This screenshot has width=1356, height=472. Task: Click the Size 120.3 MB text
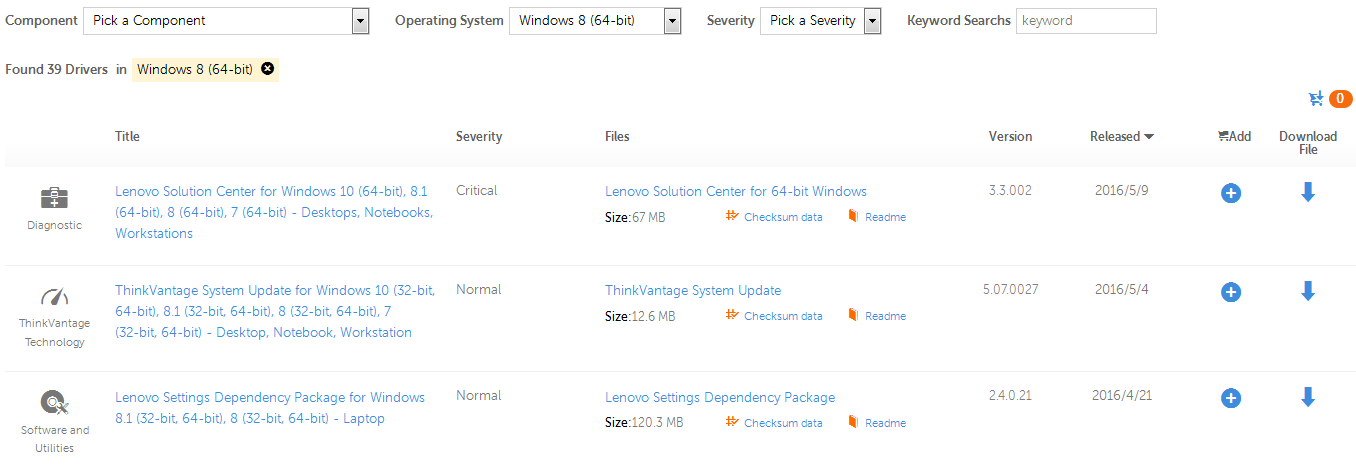[644, 423]
